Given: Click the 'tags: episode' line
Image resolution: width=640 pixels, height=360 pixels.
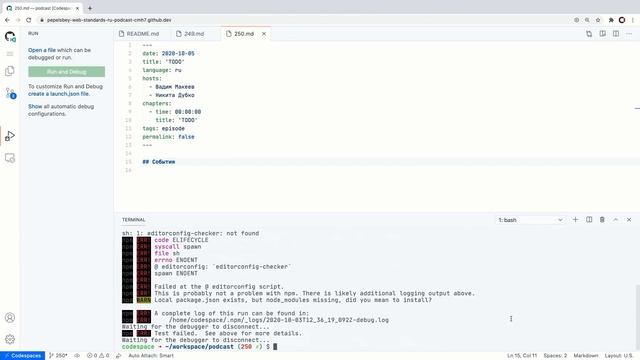Looking at the screenshot, I should point(163,129).
